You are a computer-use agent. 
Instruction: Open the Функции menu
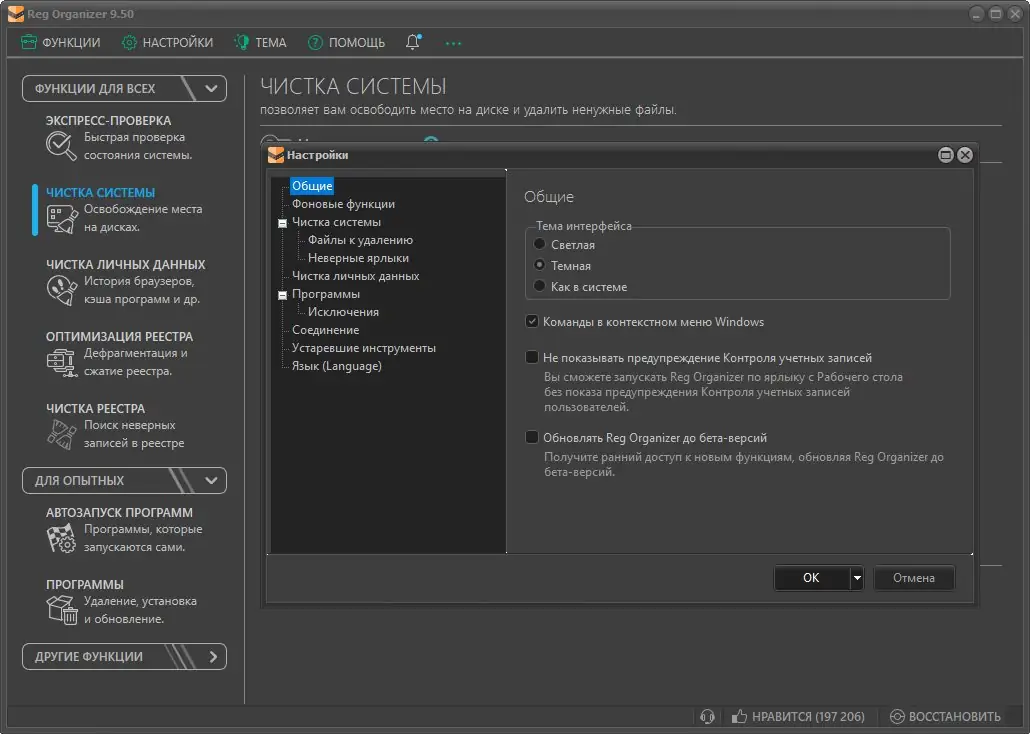click(x=61, y=42)
